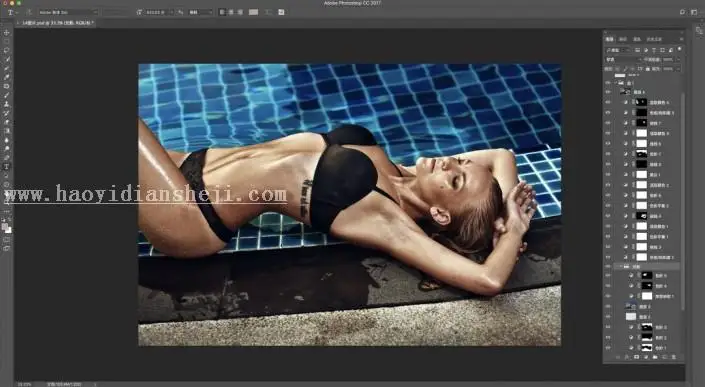Open the font family dropdown
This screenshot has height=387, width=705.
[68, 12]
